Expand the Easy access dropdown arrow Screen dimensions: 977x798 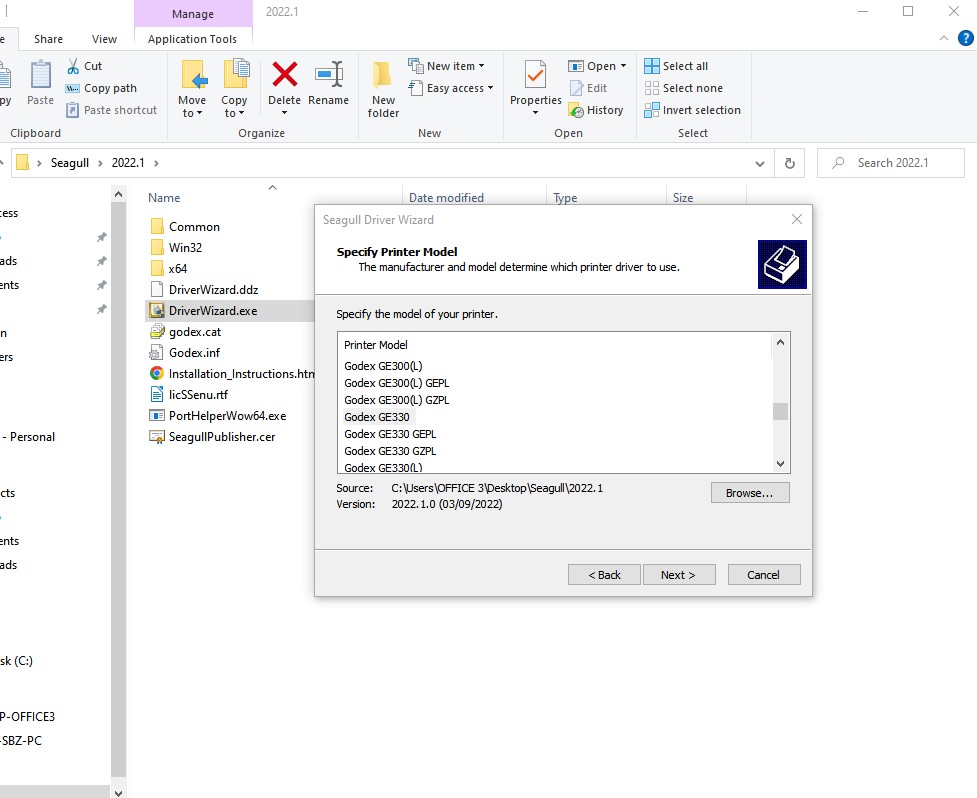pyautogui.click(x=490, y=88)
